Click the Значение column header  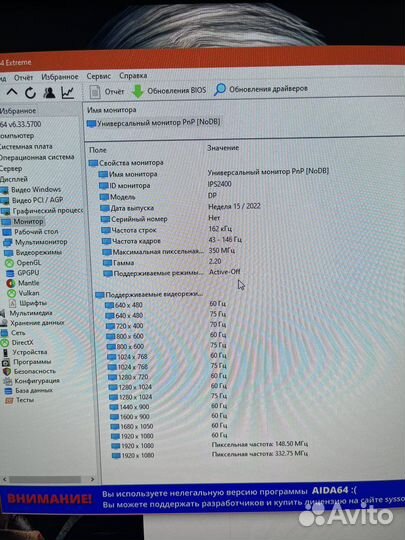[x=223, y=148]
